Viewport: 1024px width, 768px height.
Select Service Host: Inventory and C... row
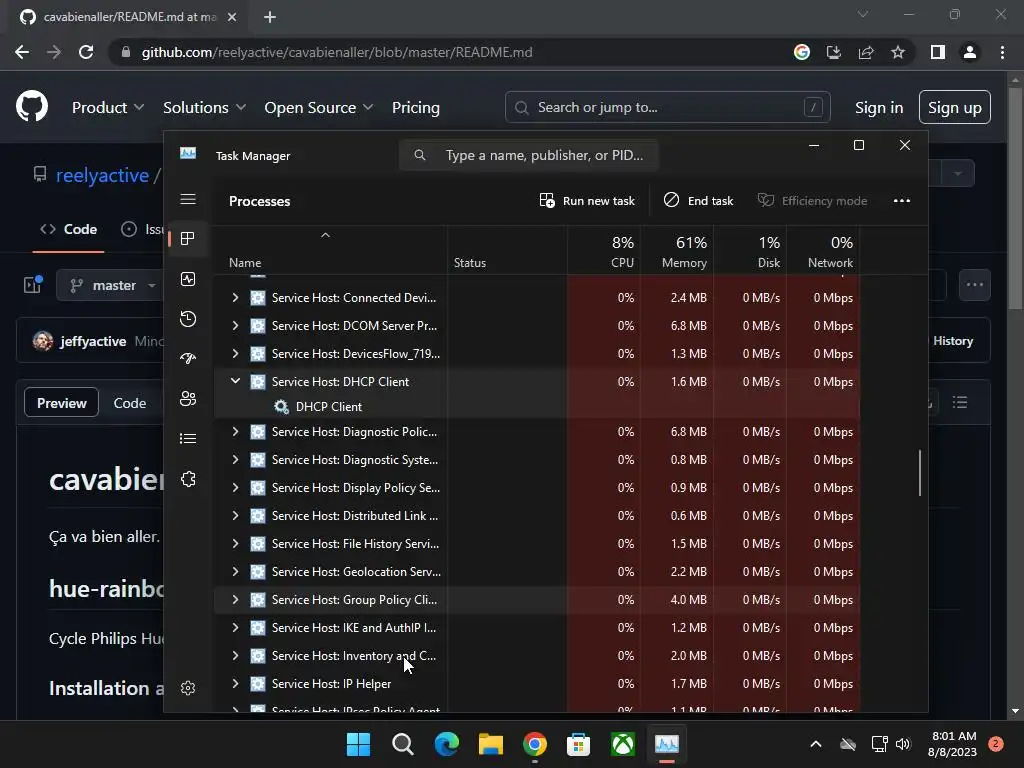[537, 656]
